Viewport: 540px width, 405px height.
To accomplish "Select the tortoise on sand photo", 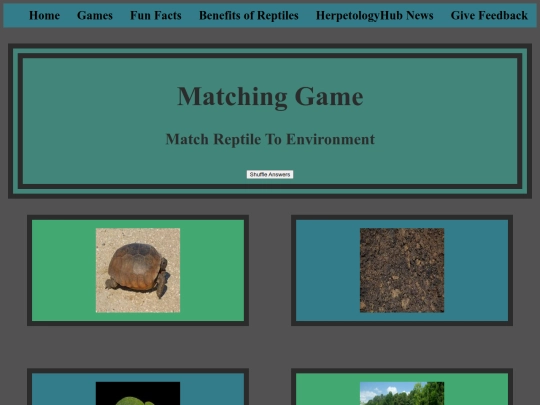I will 138,270.
